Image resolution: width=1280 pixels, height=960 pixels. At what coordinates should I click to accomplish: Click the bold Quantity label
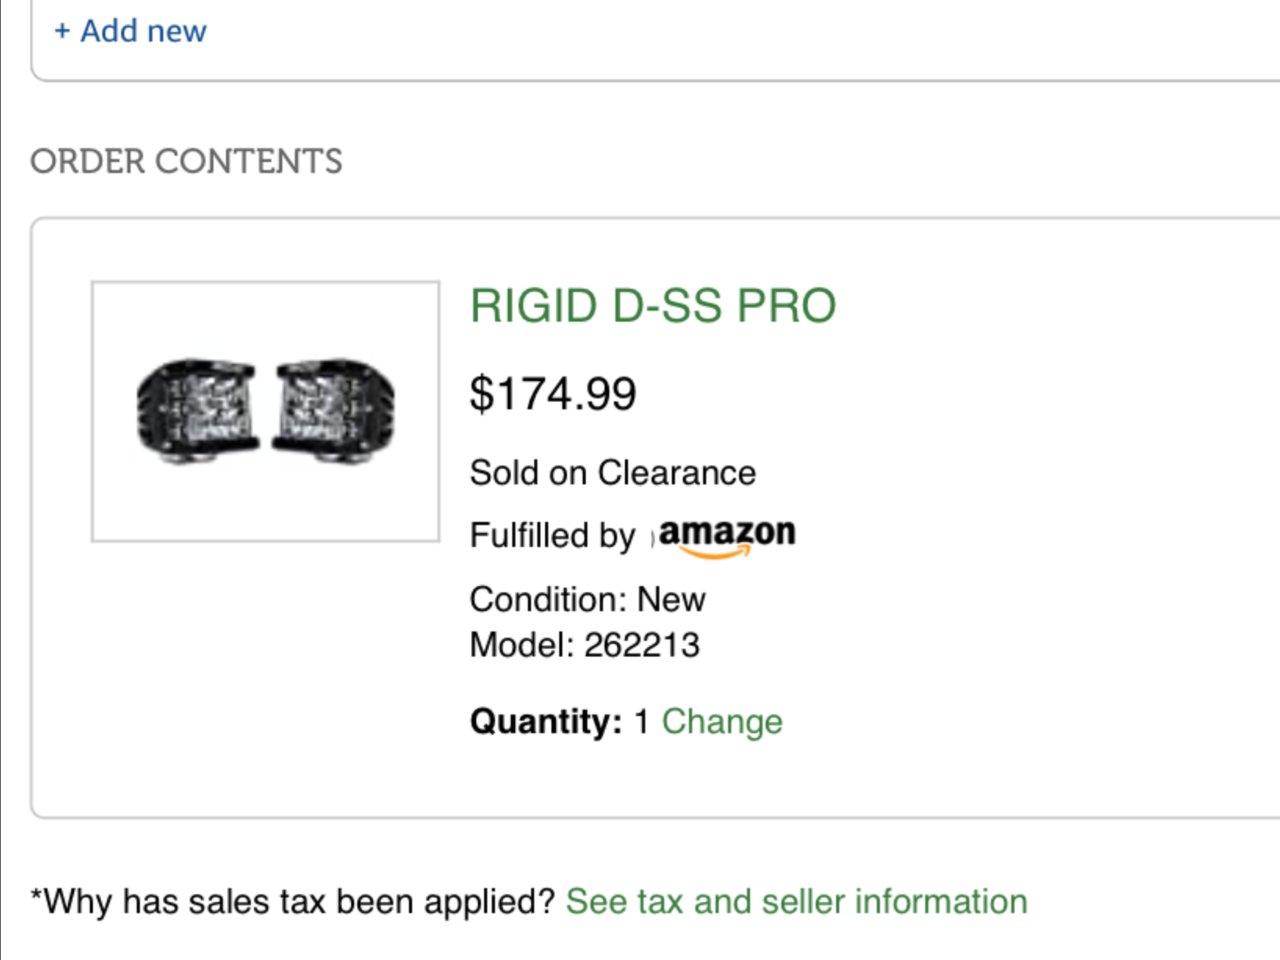546,721
